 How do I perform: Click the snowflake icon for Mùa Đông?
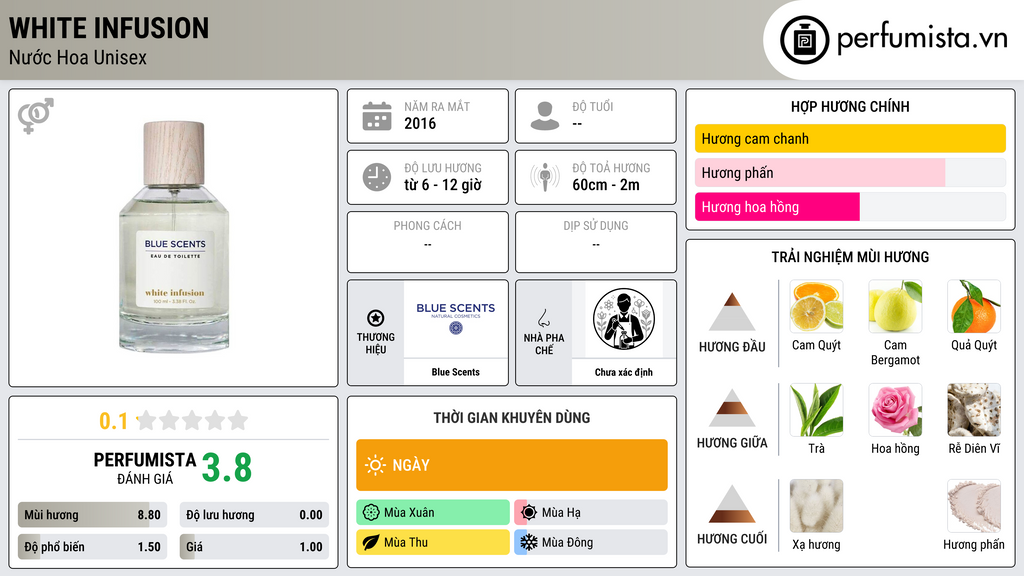tap(529, 542)
